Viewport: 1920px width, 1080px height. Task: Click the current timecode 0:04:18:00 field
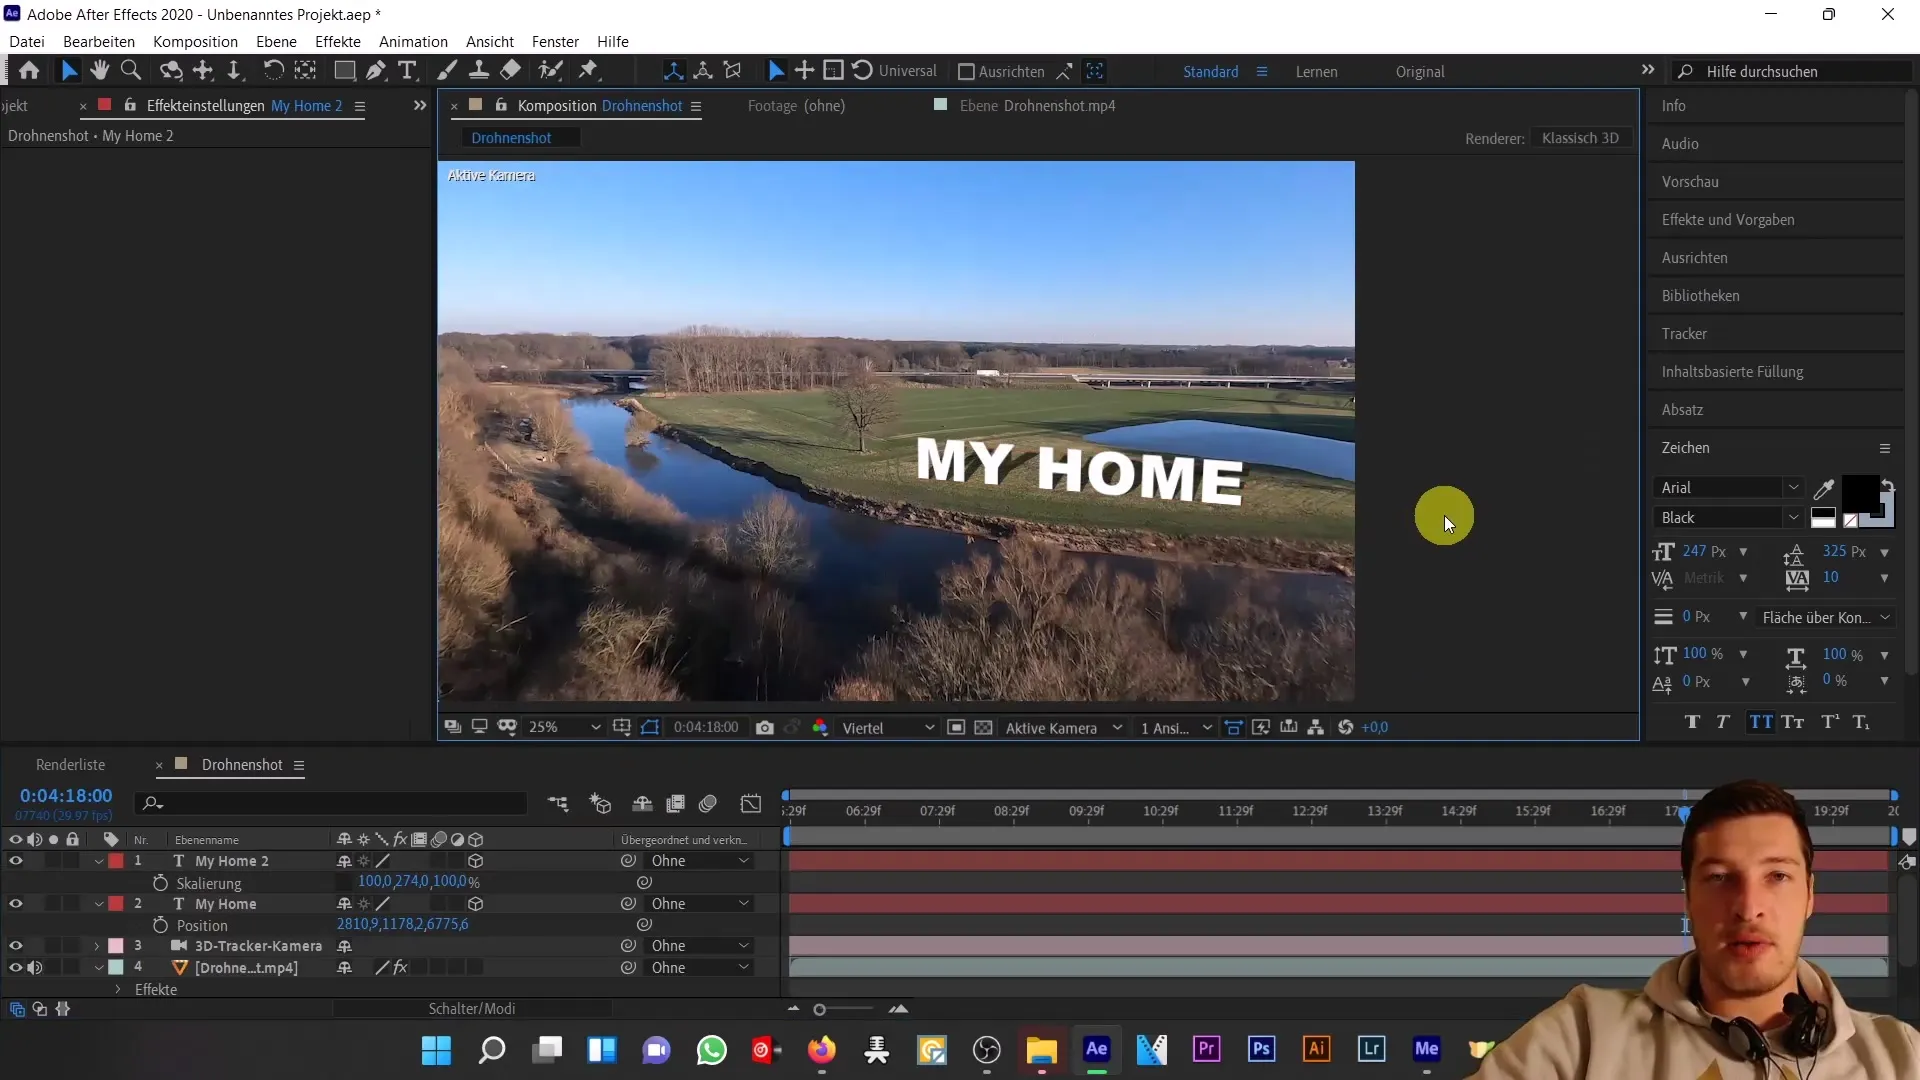coord(65,794)
